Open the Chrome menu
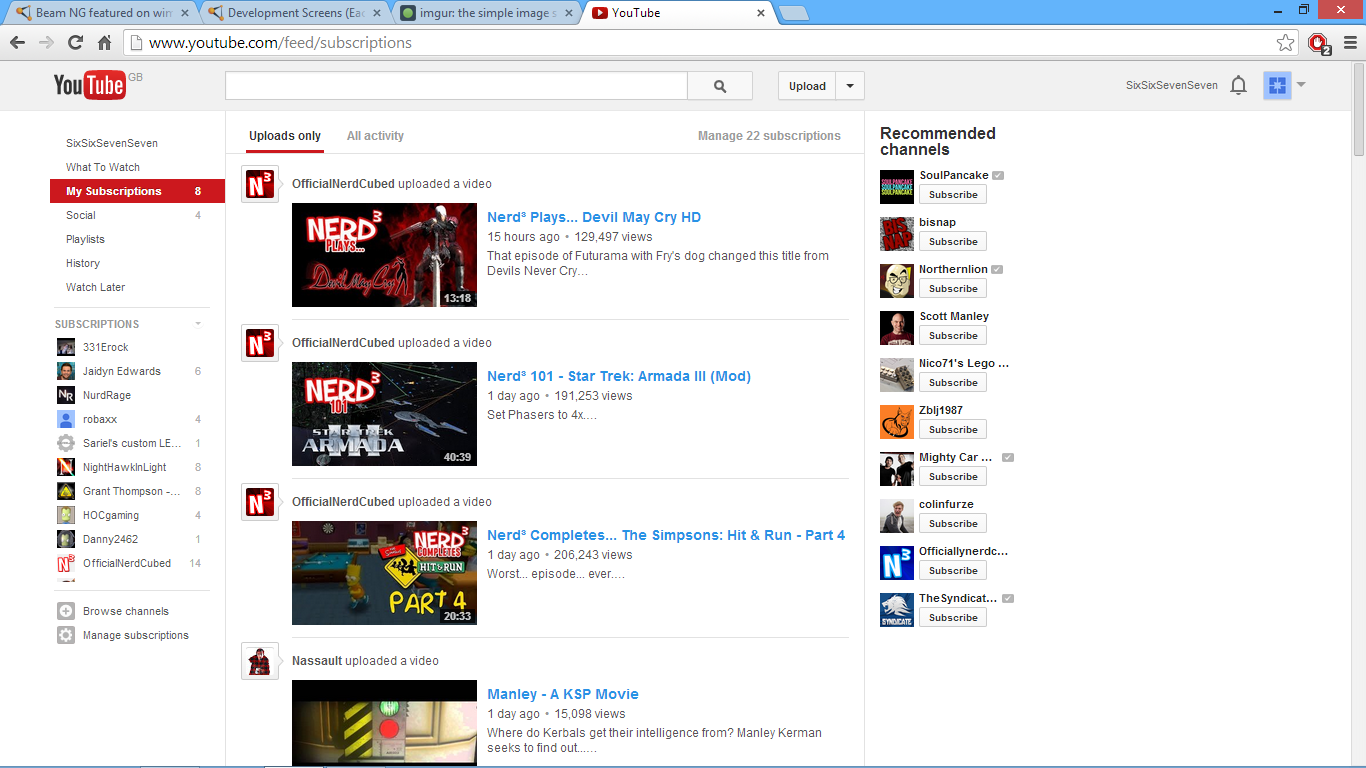1366x768 pixels. tap(1350, 42)
